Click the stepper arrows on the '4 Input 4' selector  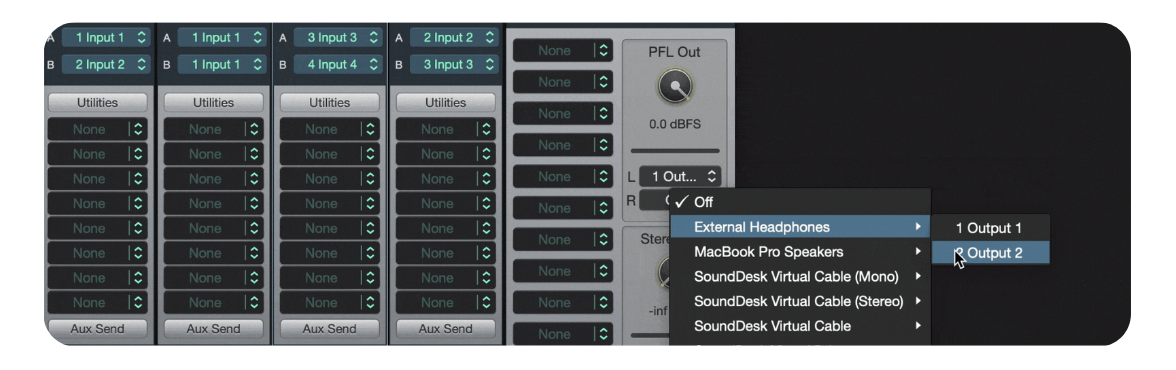click(374, 65)
